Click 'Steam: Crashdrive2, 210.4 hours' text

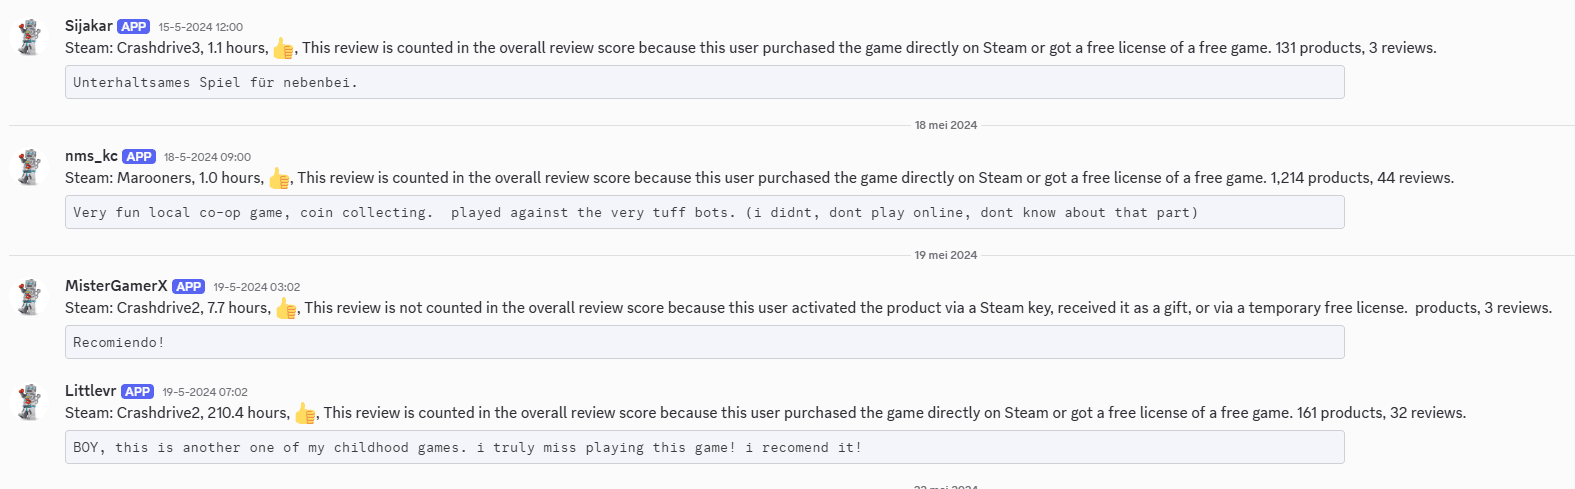pos(178,413)
